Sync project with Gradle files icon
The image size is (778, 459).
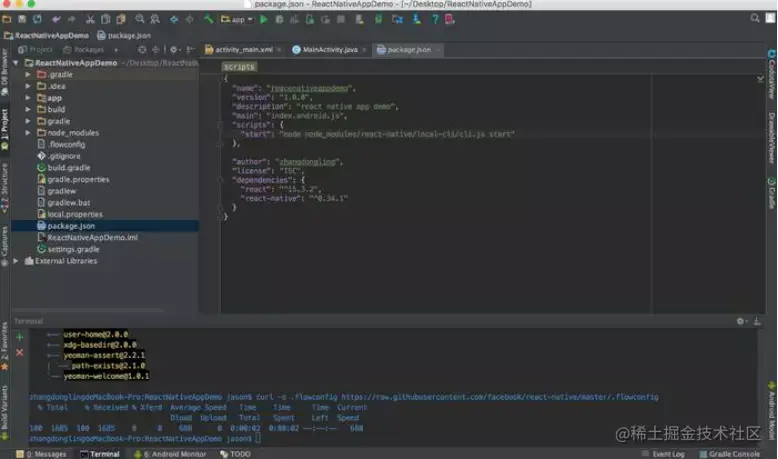(378, 19)
